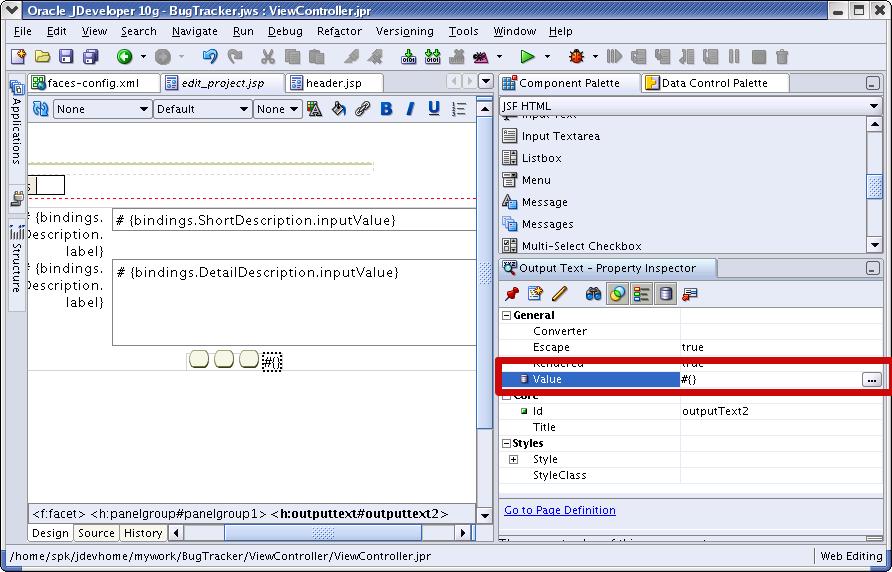Image resolution: width=892 pixels, height=572 pixels.
Task: Click the background paint bucket icon
Action: click(x=338, y=109)
